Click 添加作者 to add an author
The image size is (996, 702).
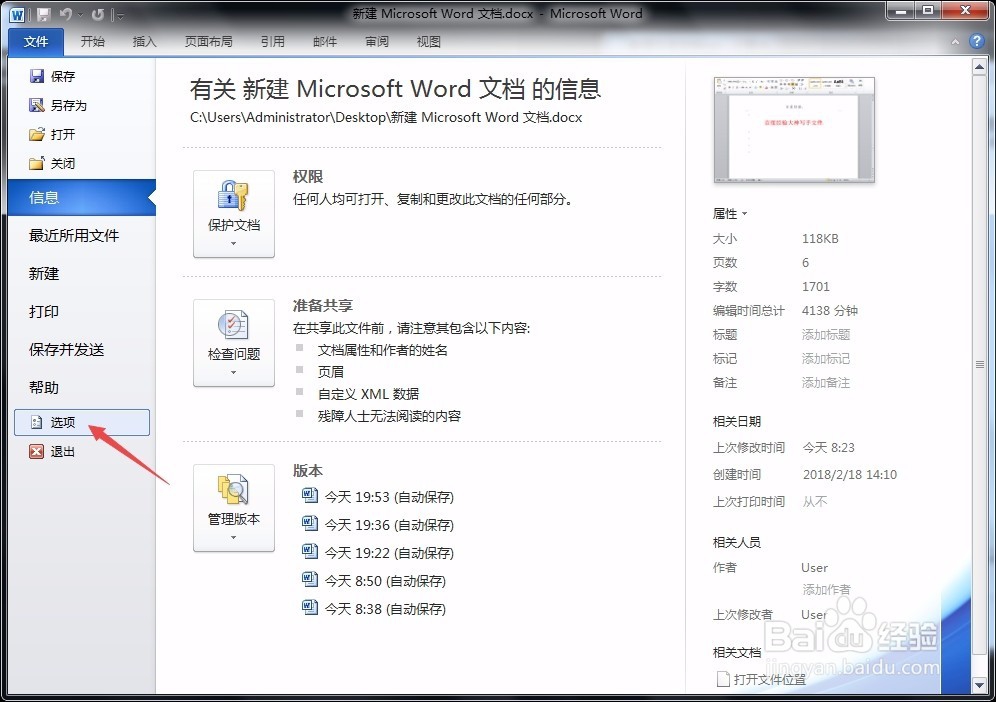click(x=826, y=590)
